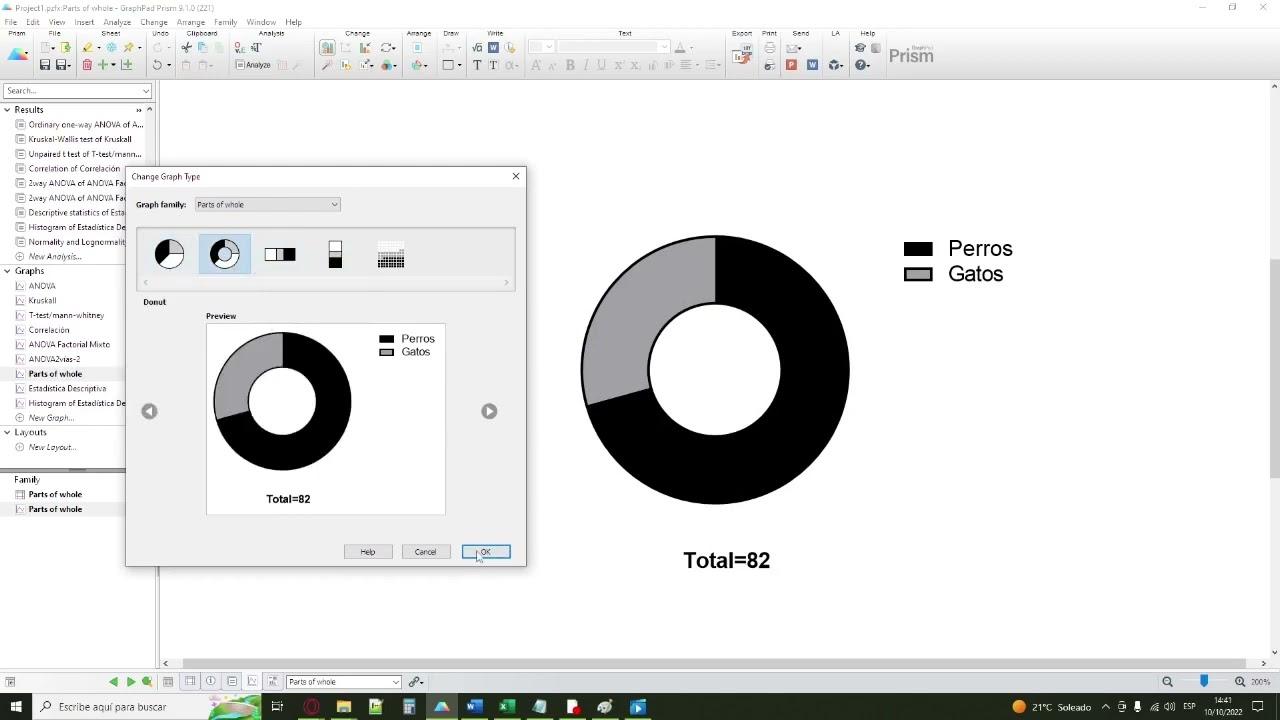This screenshot has width=1280, height=720.
Task: Click the green previous sheet arrow in the bottom navigation bar
Action: click(x=113, y=682)
